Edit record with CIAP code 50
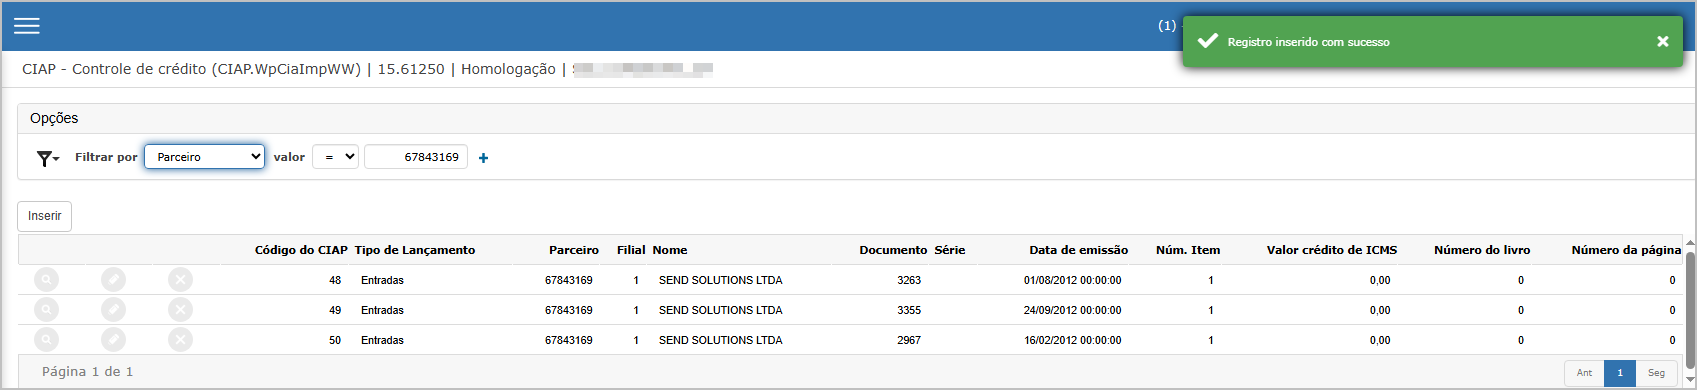1697x390 pixels. point(113,340)
